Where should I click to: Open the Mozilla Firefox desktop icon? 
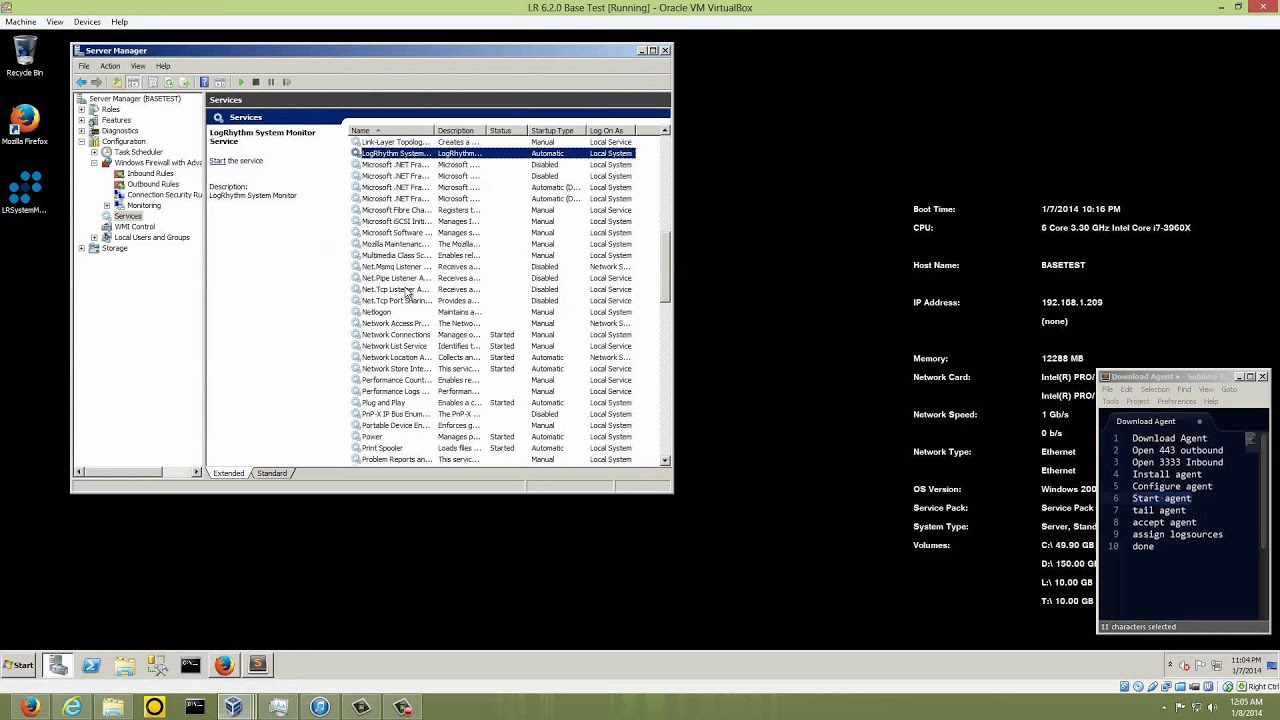coord(24,125)
